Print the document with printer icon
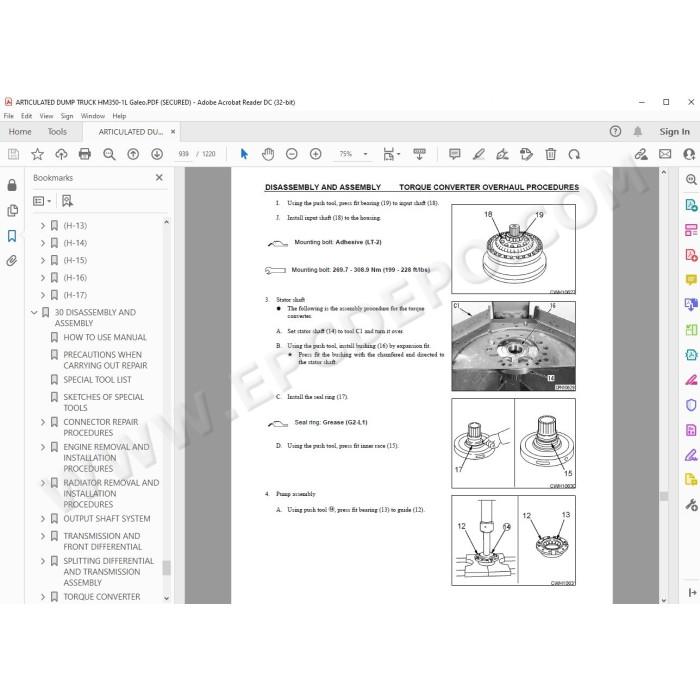The height and width of the screenshot is (700, 700). (x=85, y=154)
